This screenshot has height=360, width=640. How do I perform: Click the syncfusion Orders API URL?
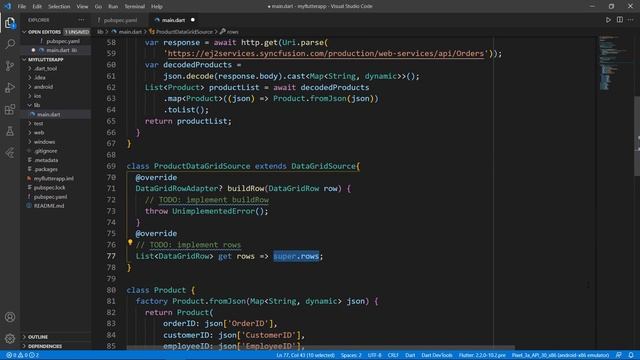(x=326, y=53)
